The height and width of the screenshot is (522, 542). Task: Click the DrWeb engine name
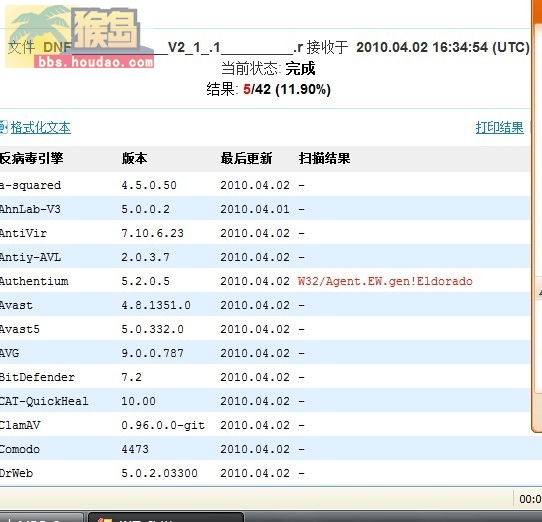[x=17, y=473]
